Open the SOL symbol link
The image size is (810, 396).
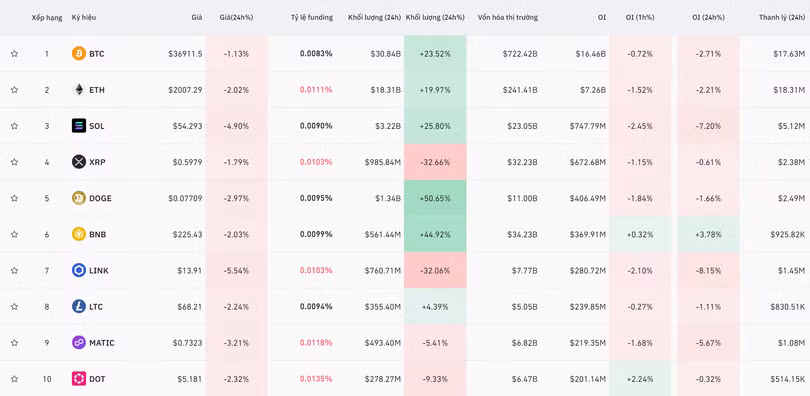97,126
